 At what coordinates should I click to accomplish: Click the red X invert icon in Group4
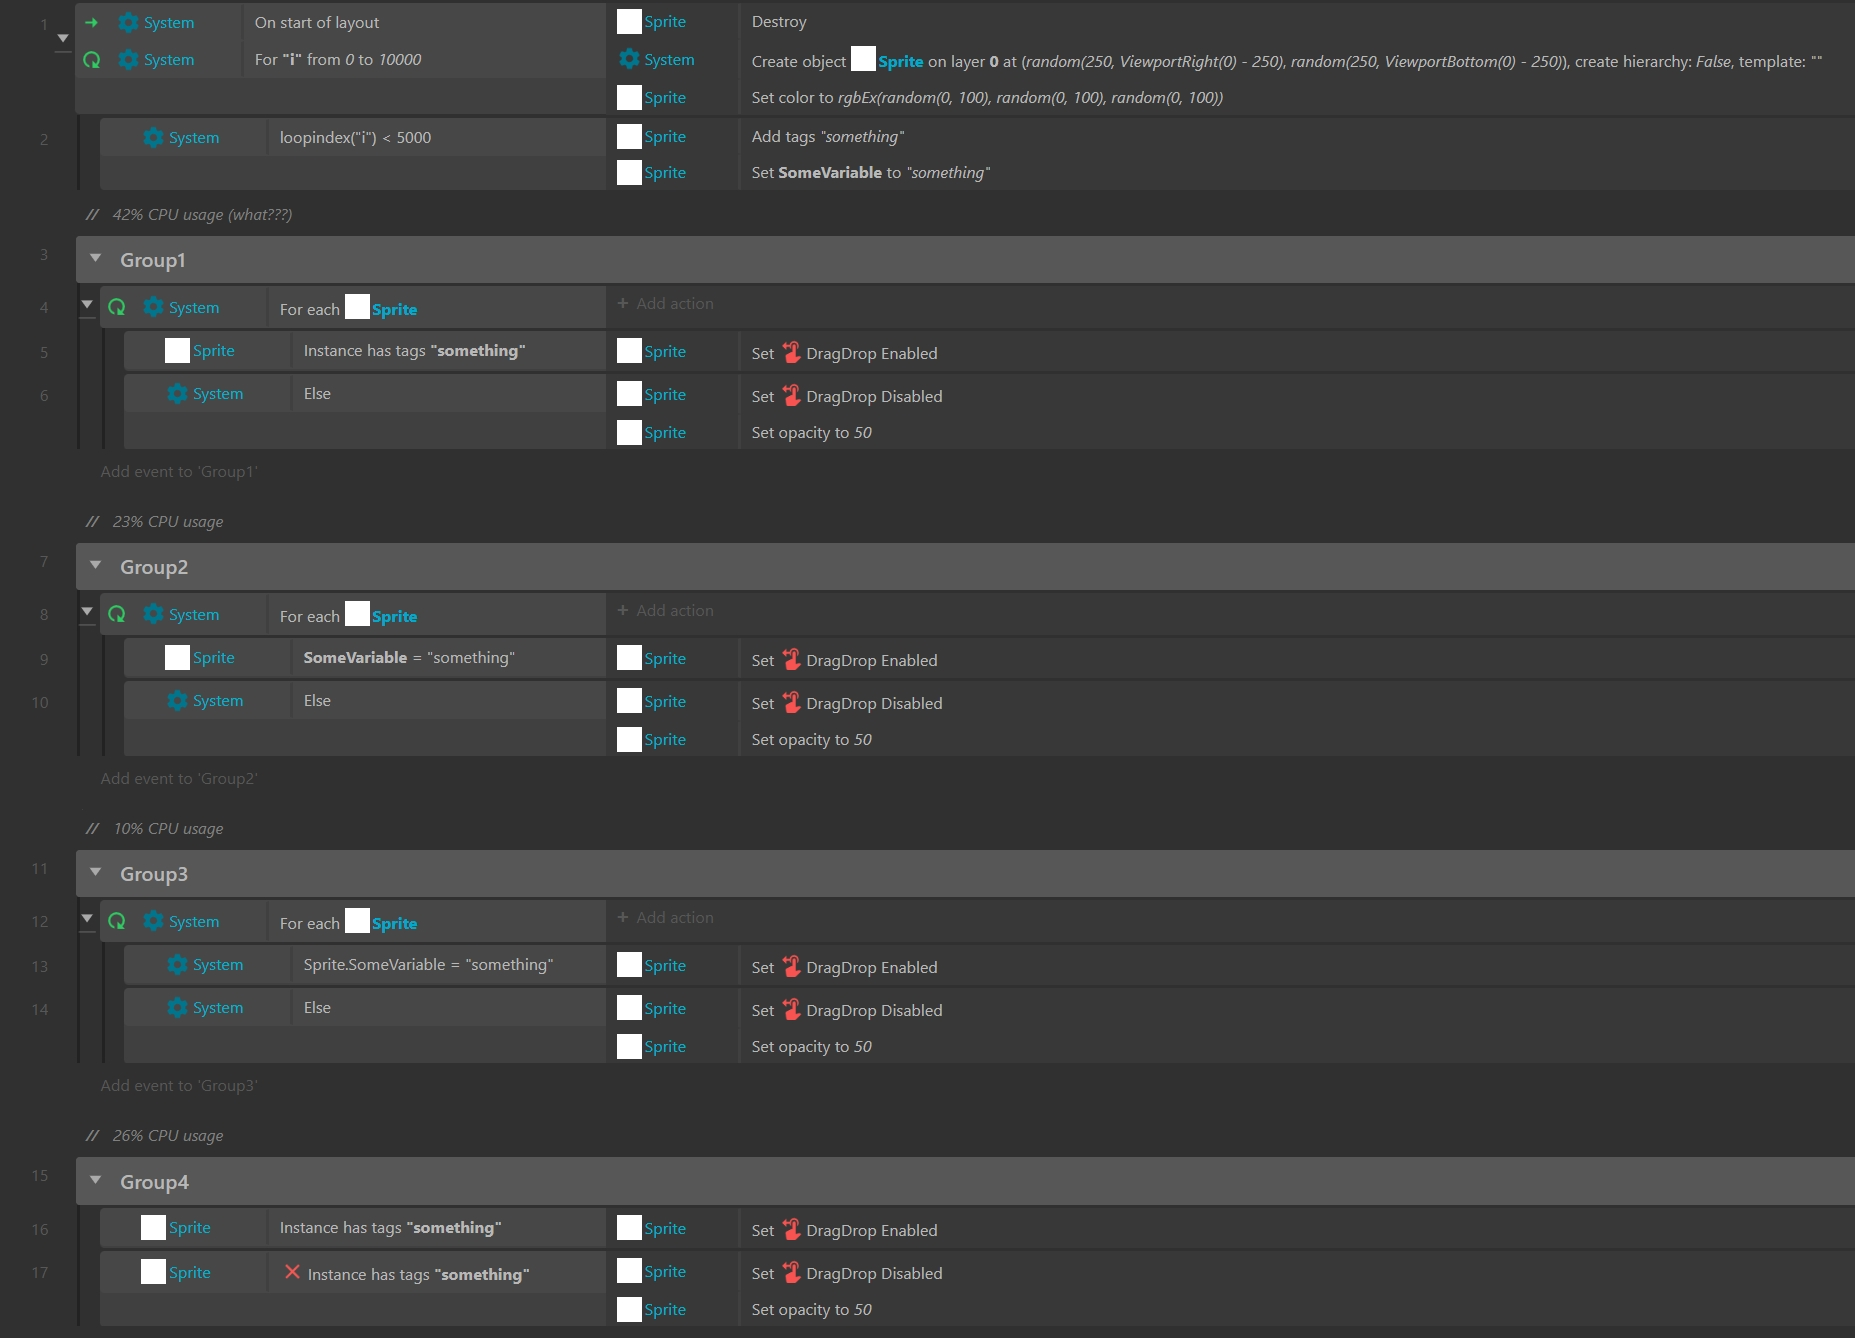[292, 1273]
